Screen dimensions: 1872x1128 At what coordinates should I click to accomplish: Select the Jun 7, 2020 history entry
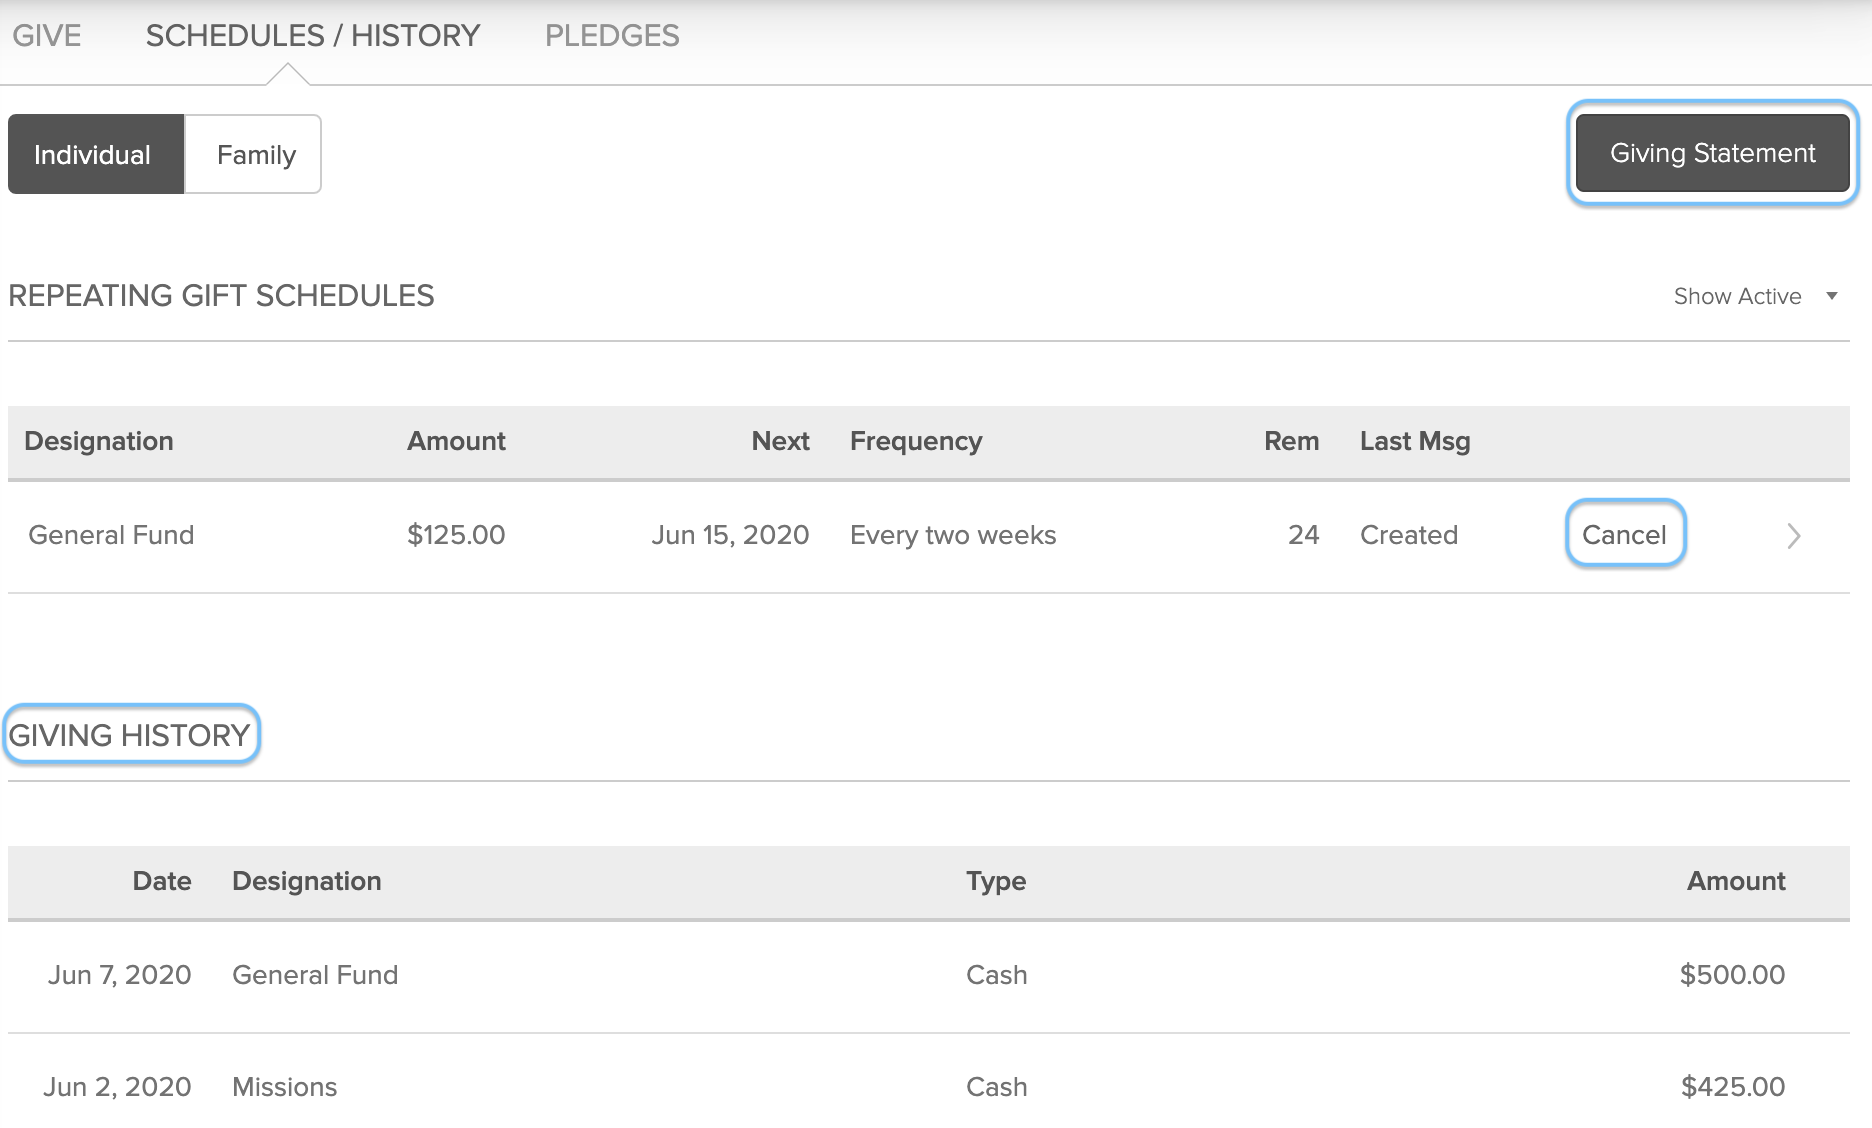click(119, 975)
